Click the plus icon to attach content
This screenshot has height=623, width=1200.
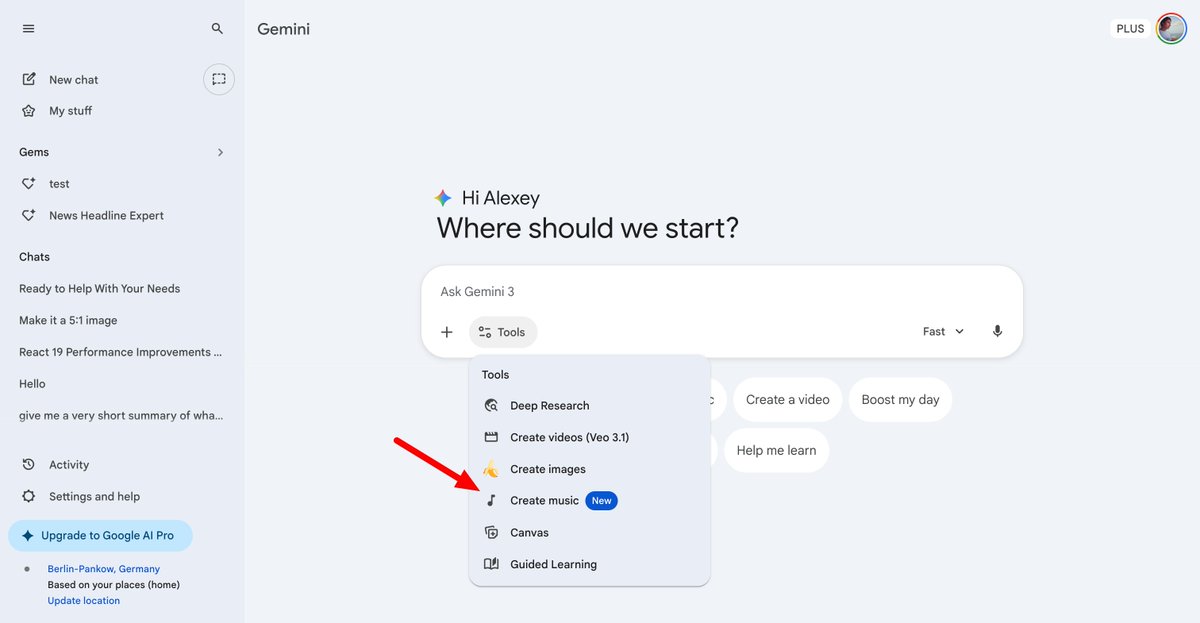point(447,331)
